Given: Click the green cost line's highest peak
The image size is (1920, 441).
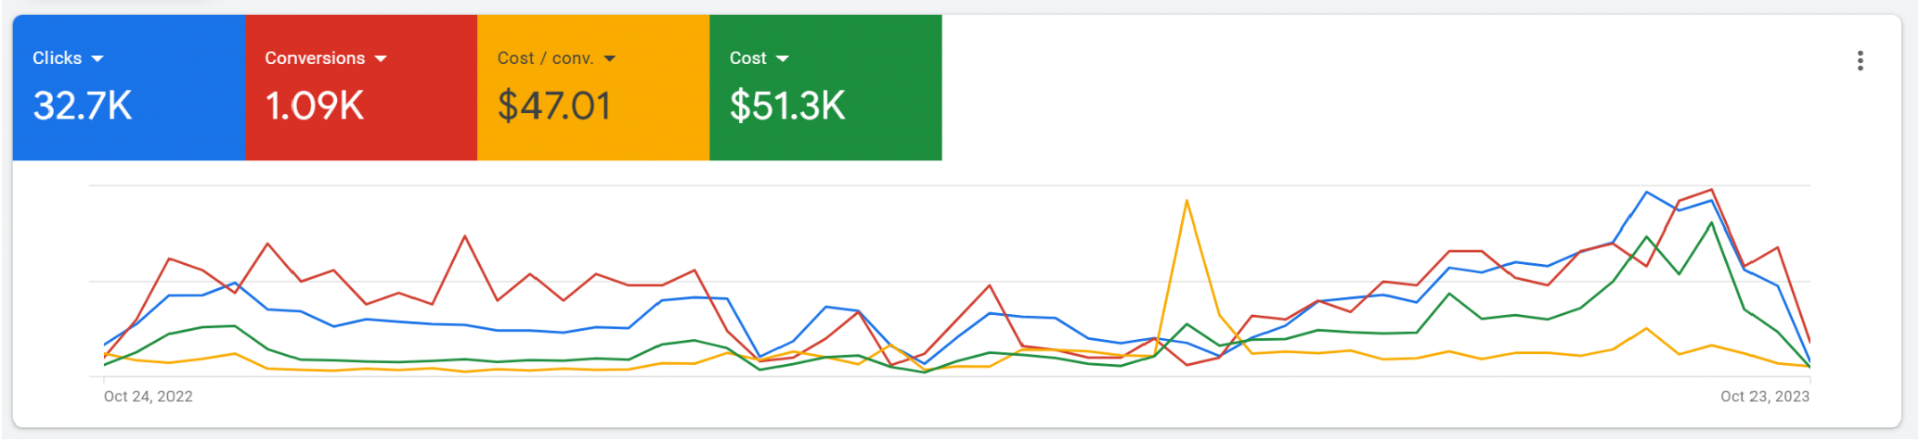Looking at the screenshot, I should point(1712,223).
